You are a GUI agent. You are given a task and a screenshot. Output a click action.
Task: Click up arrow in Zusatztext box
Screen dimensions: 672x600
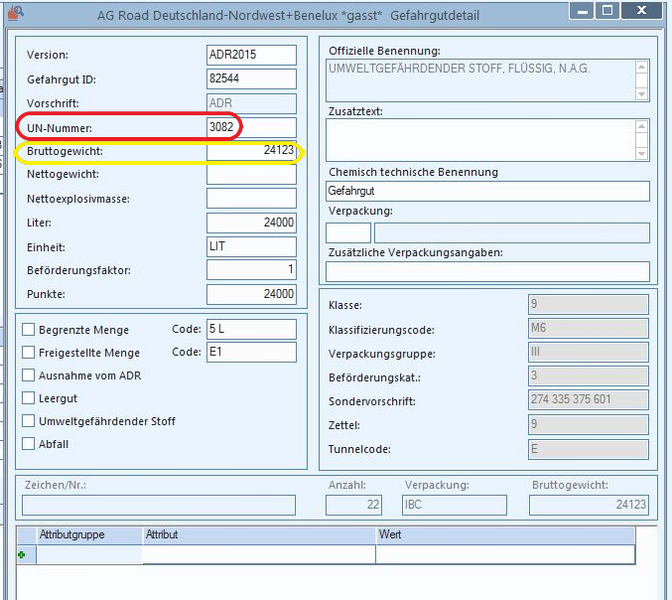click(x=642, y=126)
